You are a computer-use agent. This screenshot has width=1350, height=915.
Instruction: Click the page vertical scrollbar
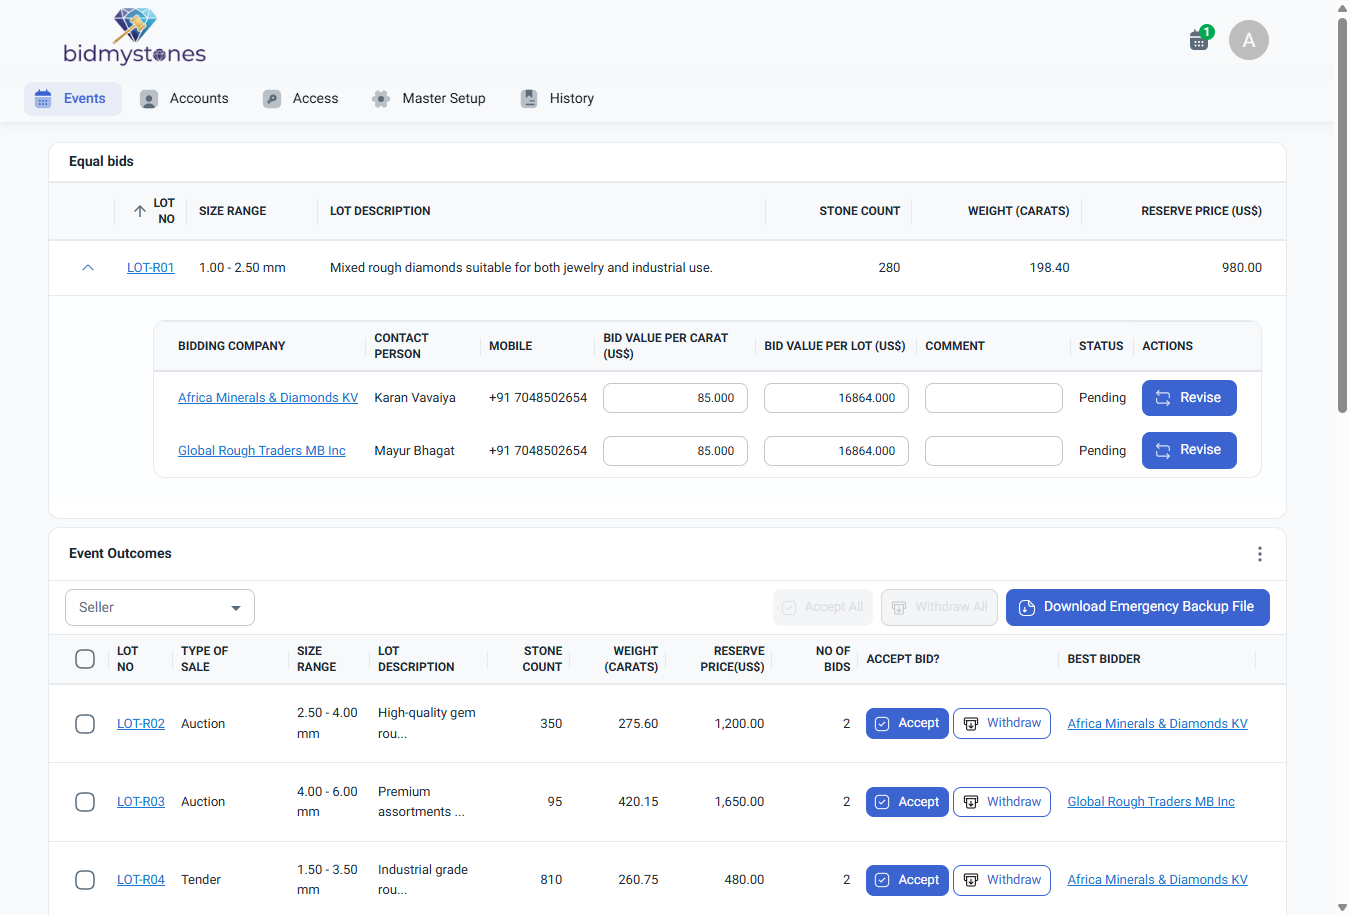[1342, 215]
